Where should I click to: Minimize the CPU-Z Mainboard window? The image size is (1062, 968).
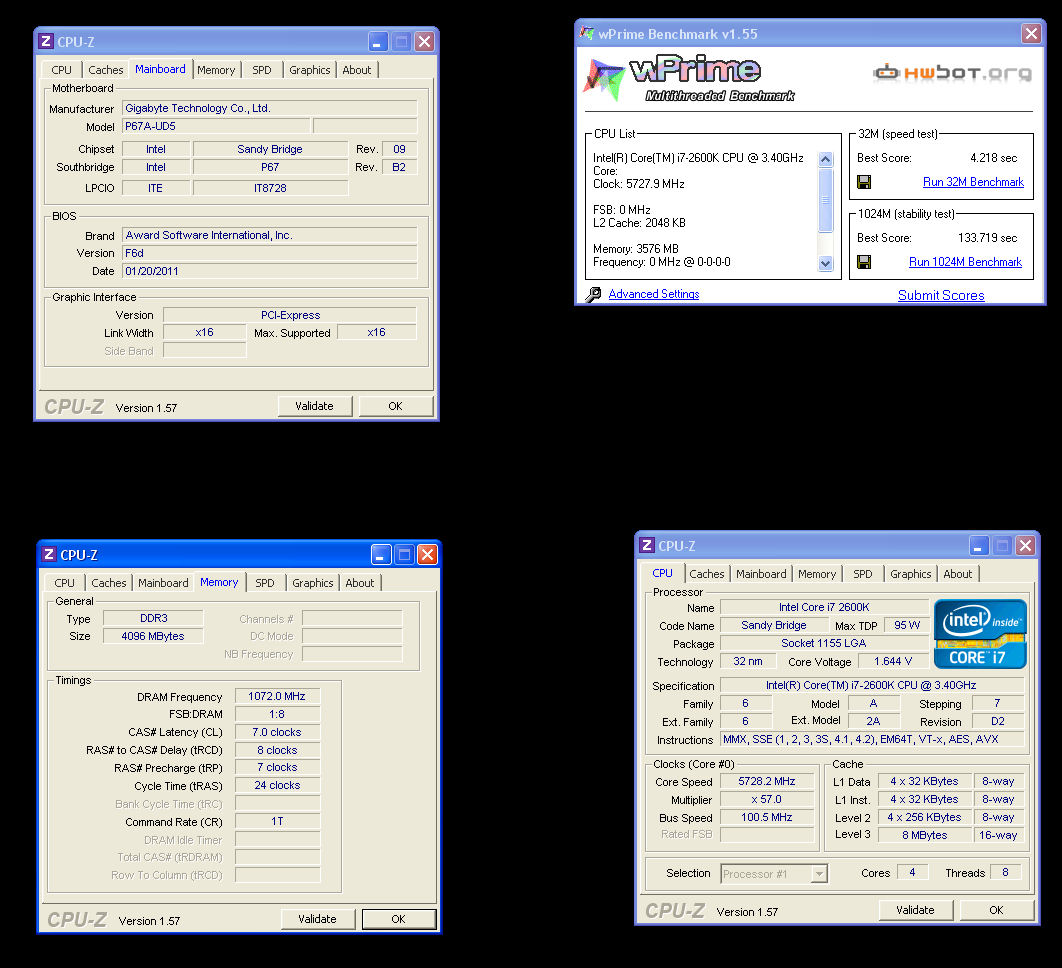[x=378, y=42]
